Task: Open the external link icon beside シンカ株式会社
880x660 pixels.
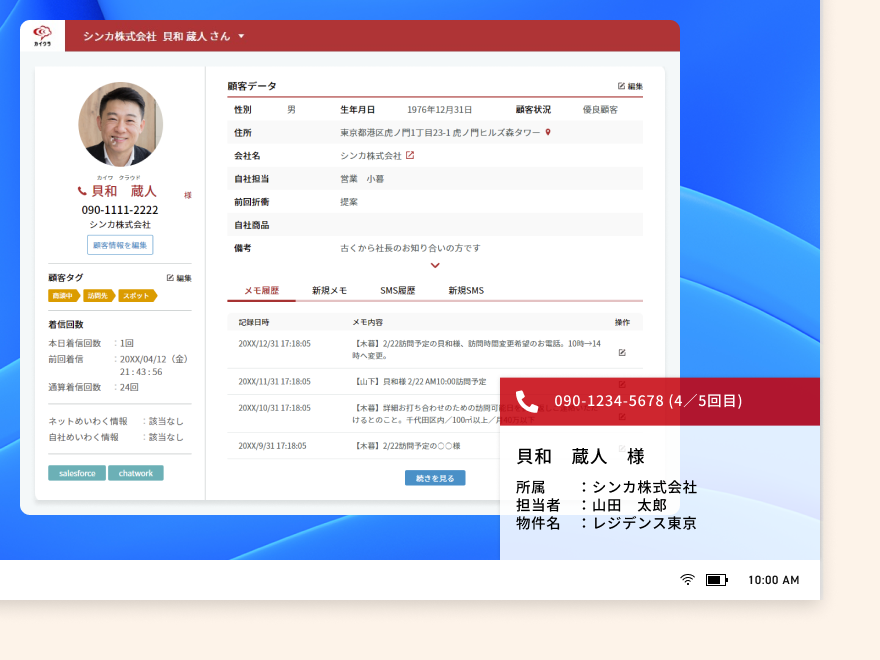Action: click(x=410, y=155)
